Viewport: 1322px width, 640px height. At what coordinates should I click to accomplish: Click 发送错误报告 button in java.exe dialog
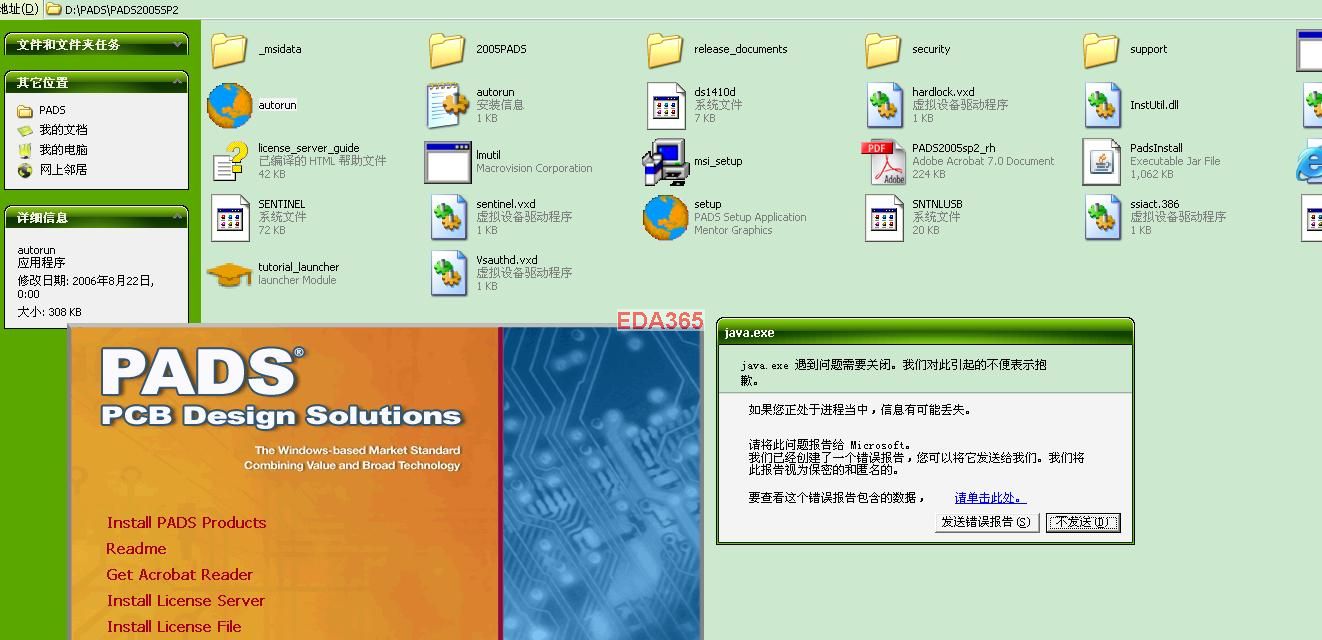987,522
